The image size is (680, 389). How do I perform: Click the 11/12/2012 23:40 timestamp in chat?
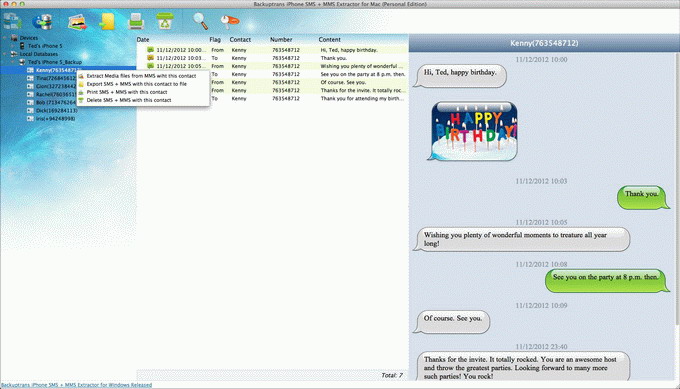[x=541, y=347]
